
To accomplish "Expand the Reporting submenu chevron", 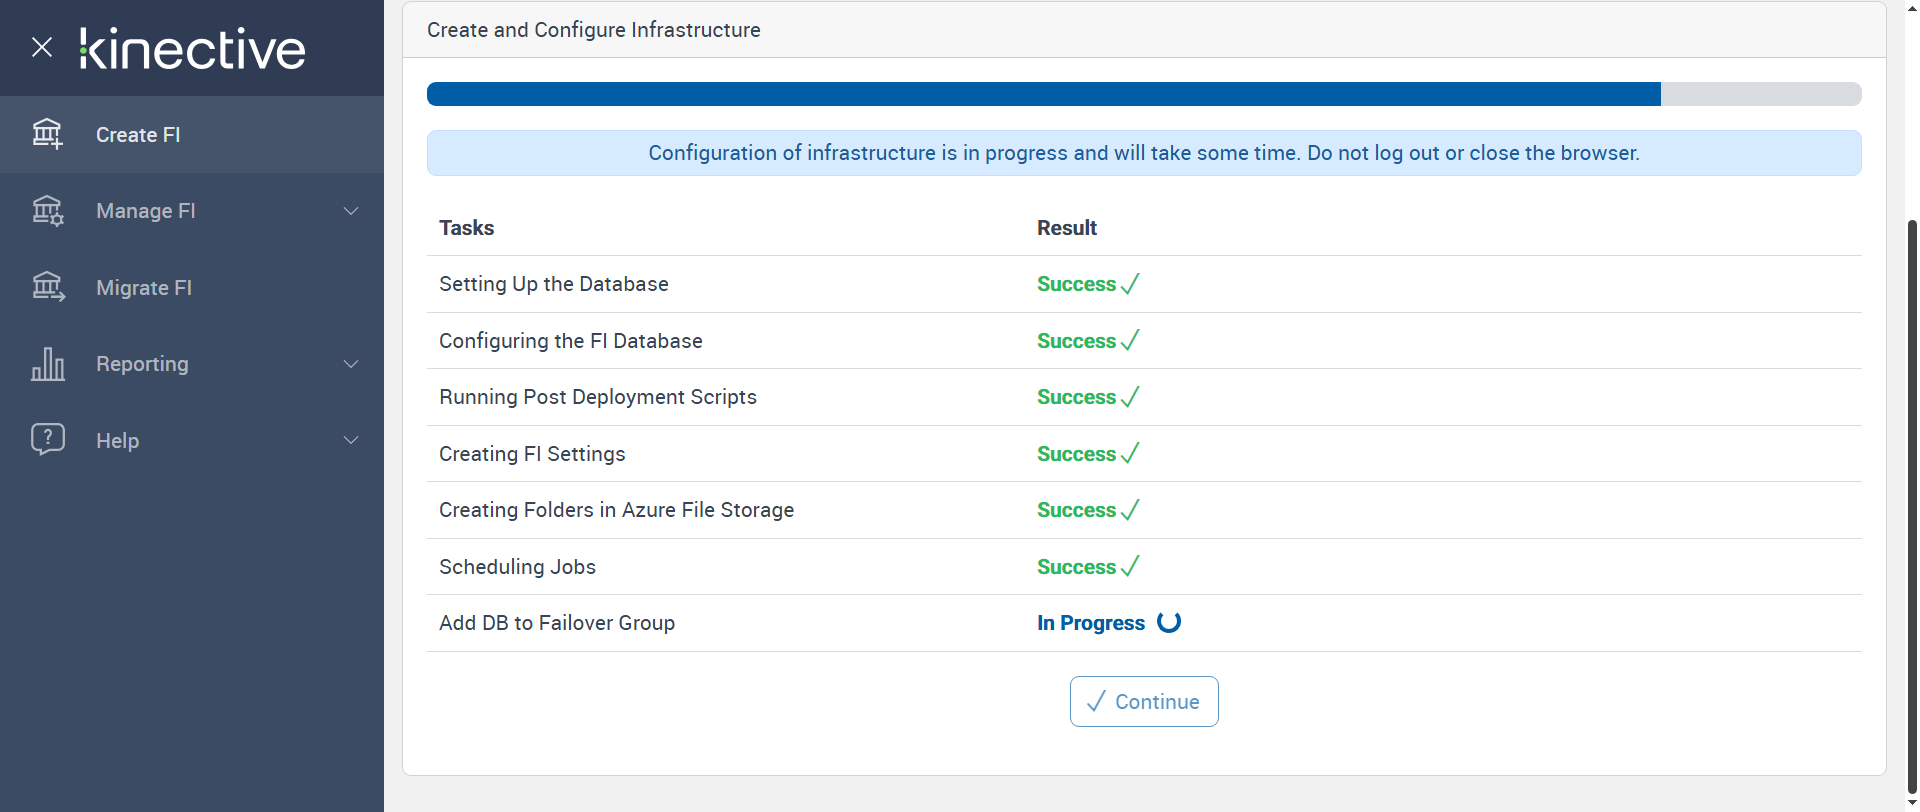I will tap(351, 364).
